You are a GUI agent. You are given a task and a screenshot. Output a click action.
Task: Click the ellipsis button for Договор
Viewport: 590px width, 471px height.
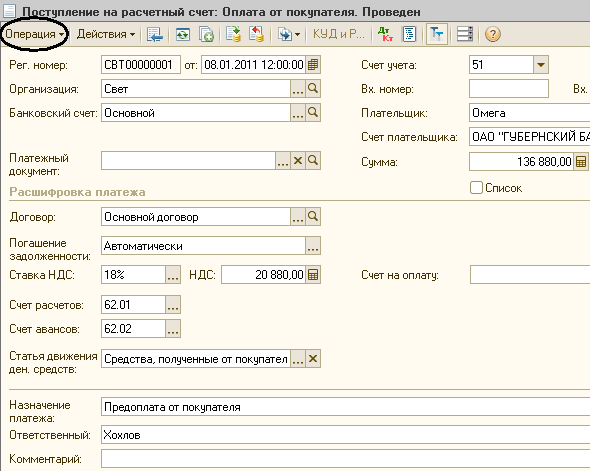tap(298, 217)
